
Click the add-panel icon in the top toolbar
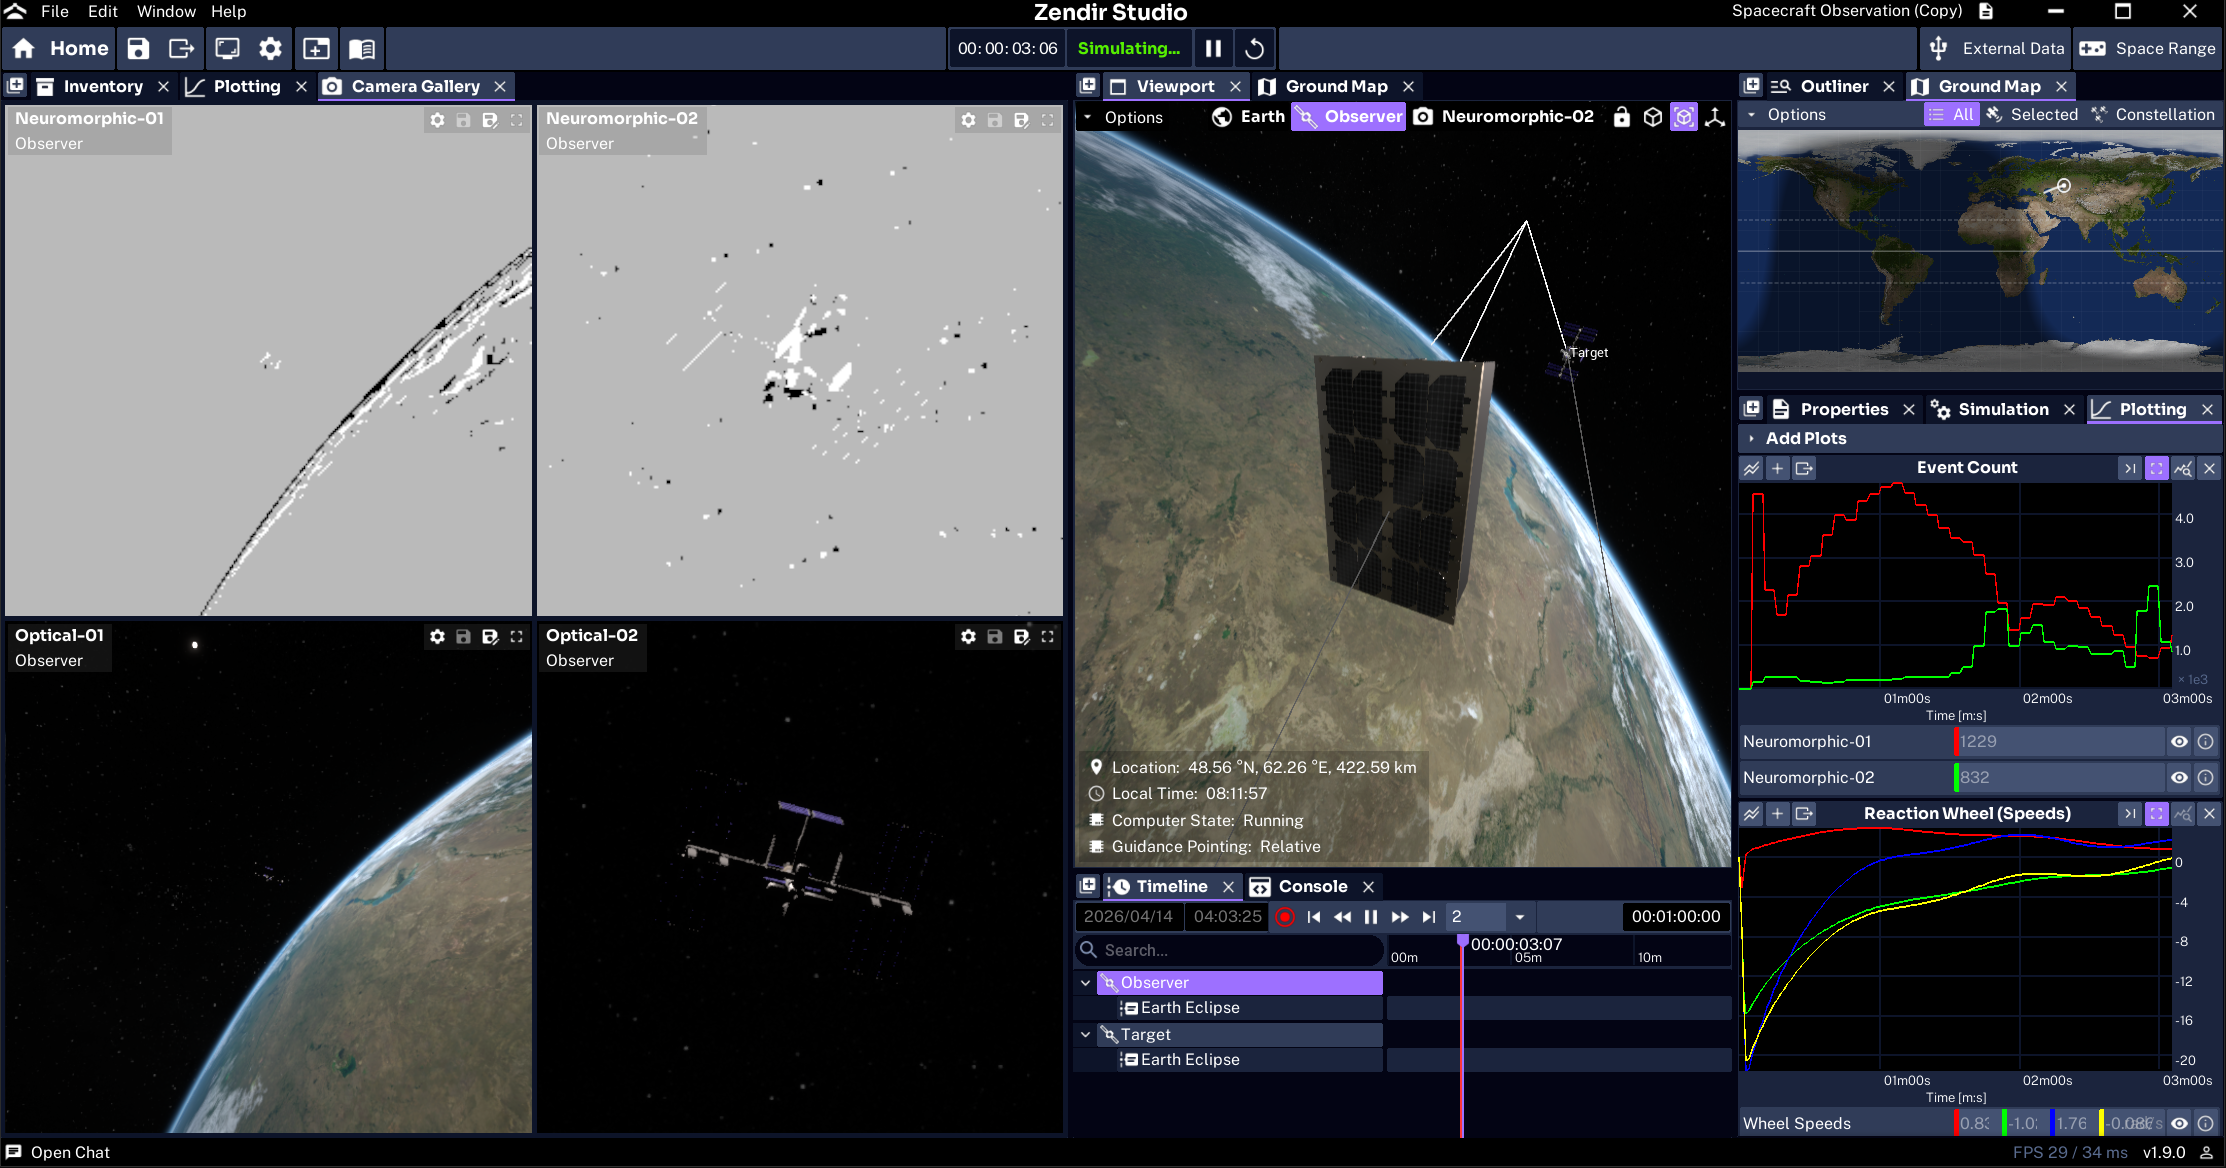click(x=316, y=48)
